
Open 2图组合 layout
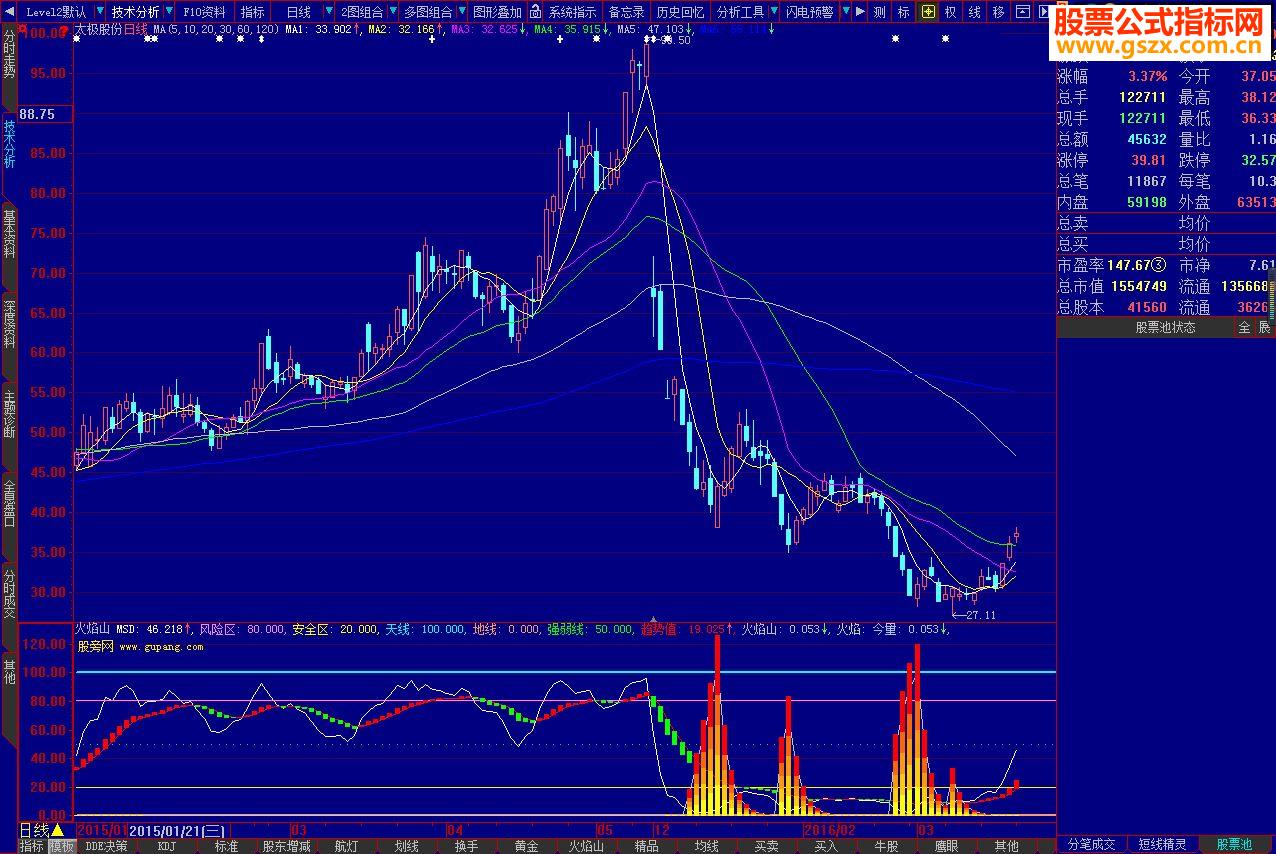pos(362,12)
